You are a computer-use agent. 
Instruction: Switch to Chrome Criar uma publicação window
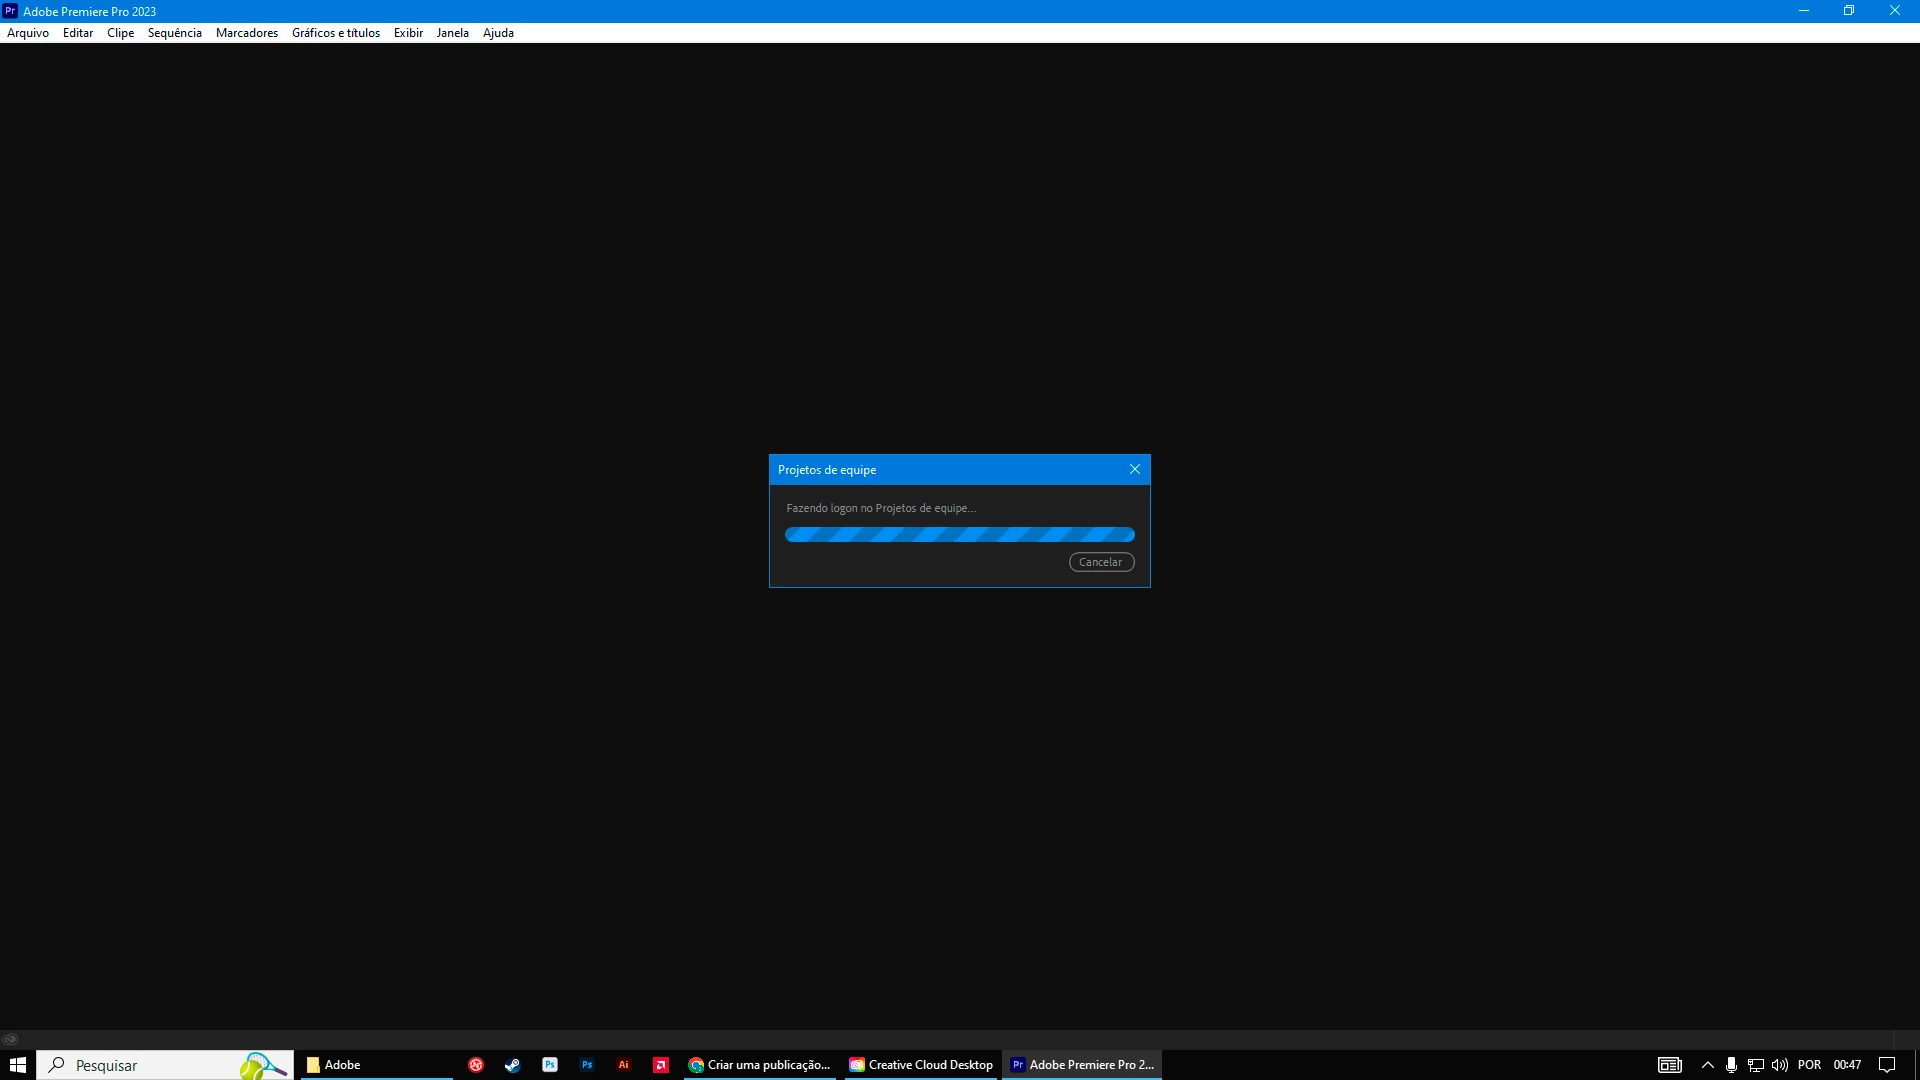760,1065
